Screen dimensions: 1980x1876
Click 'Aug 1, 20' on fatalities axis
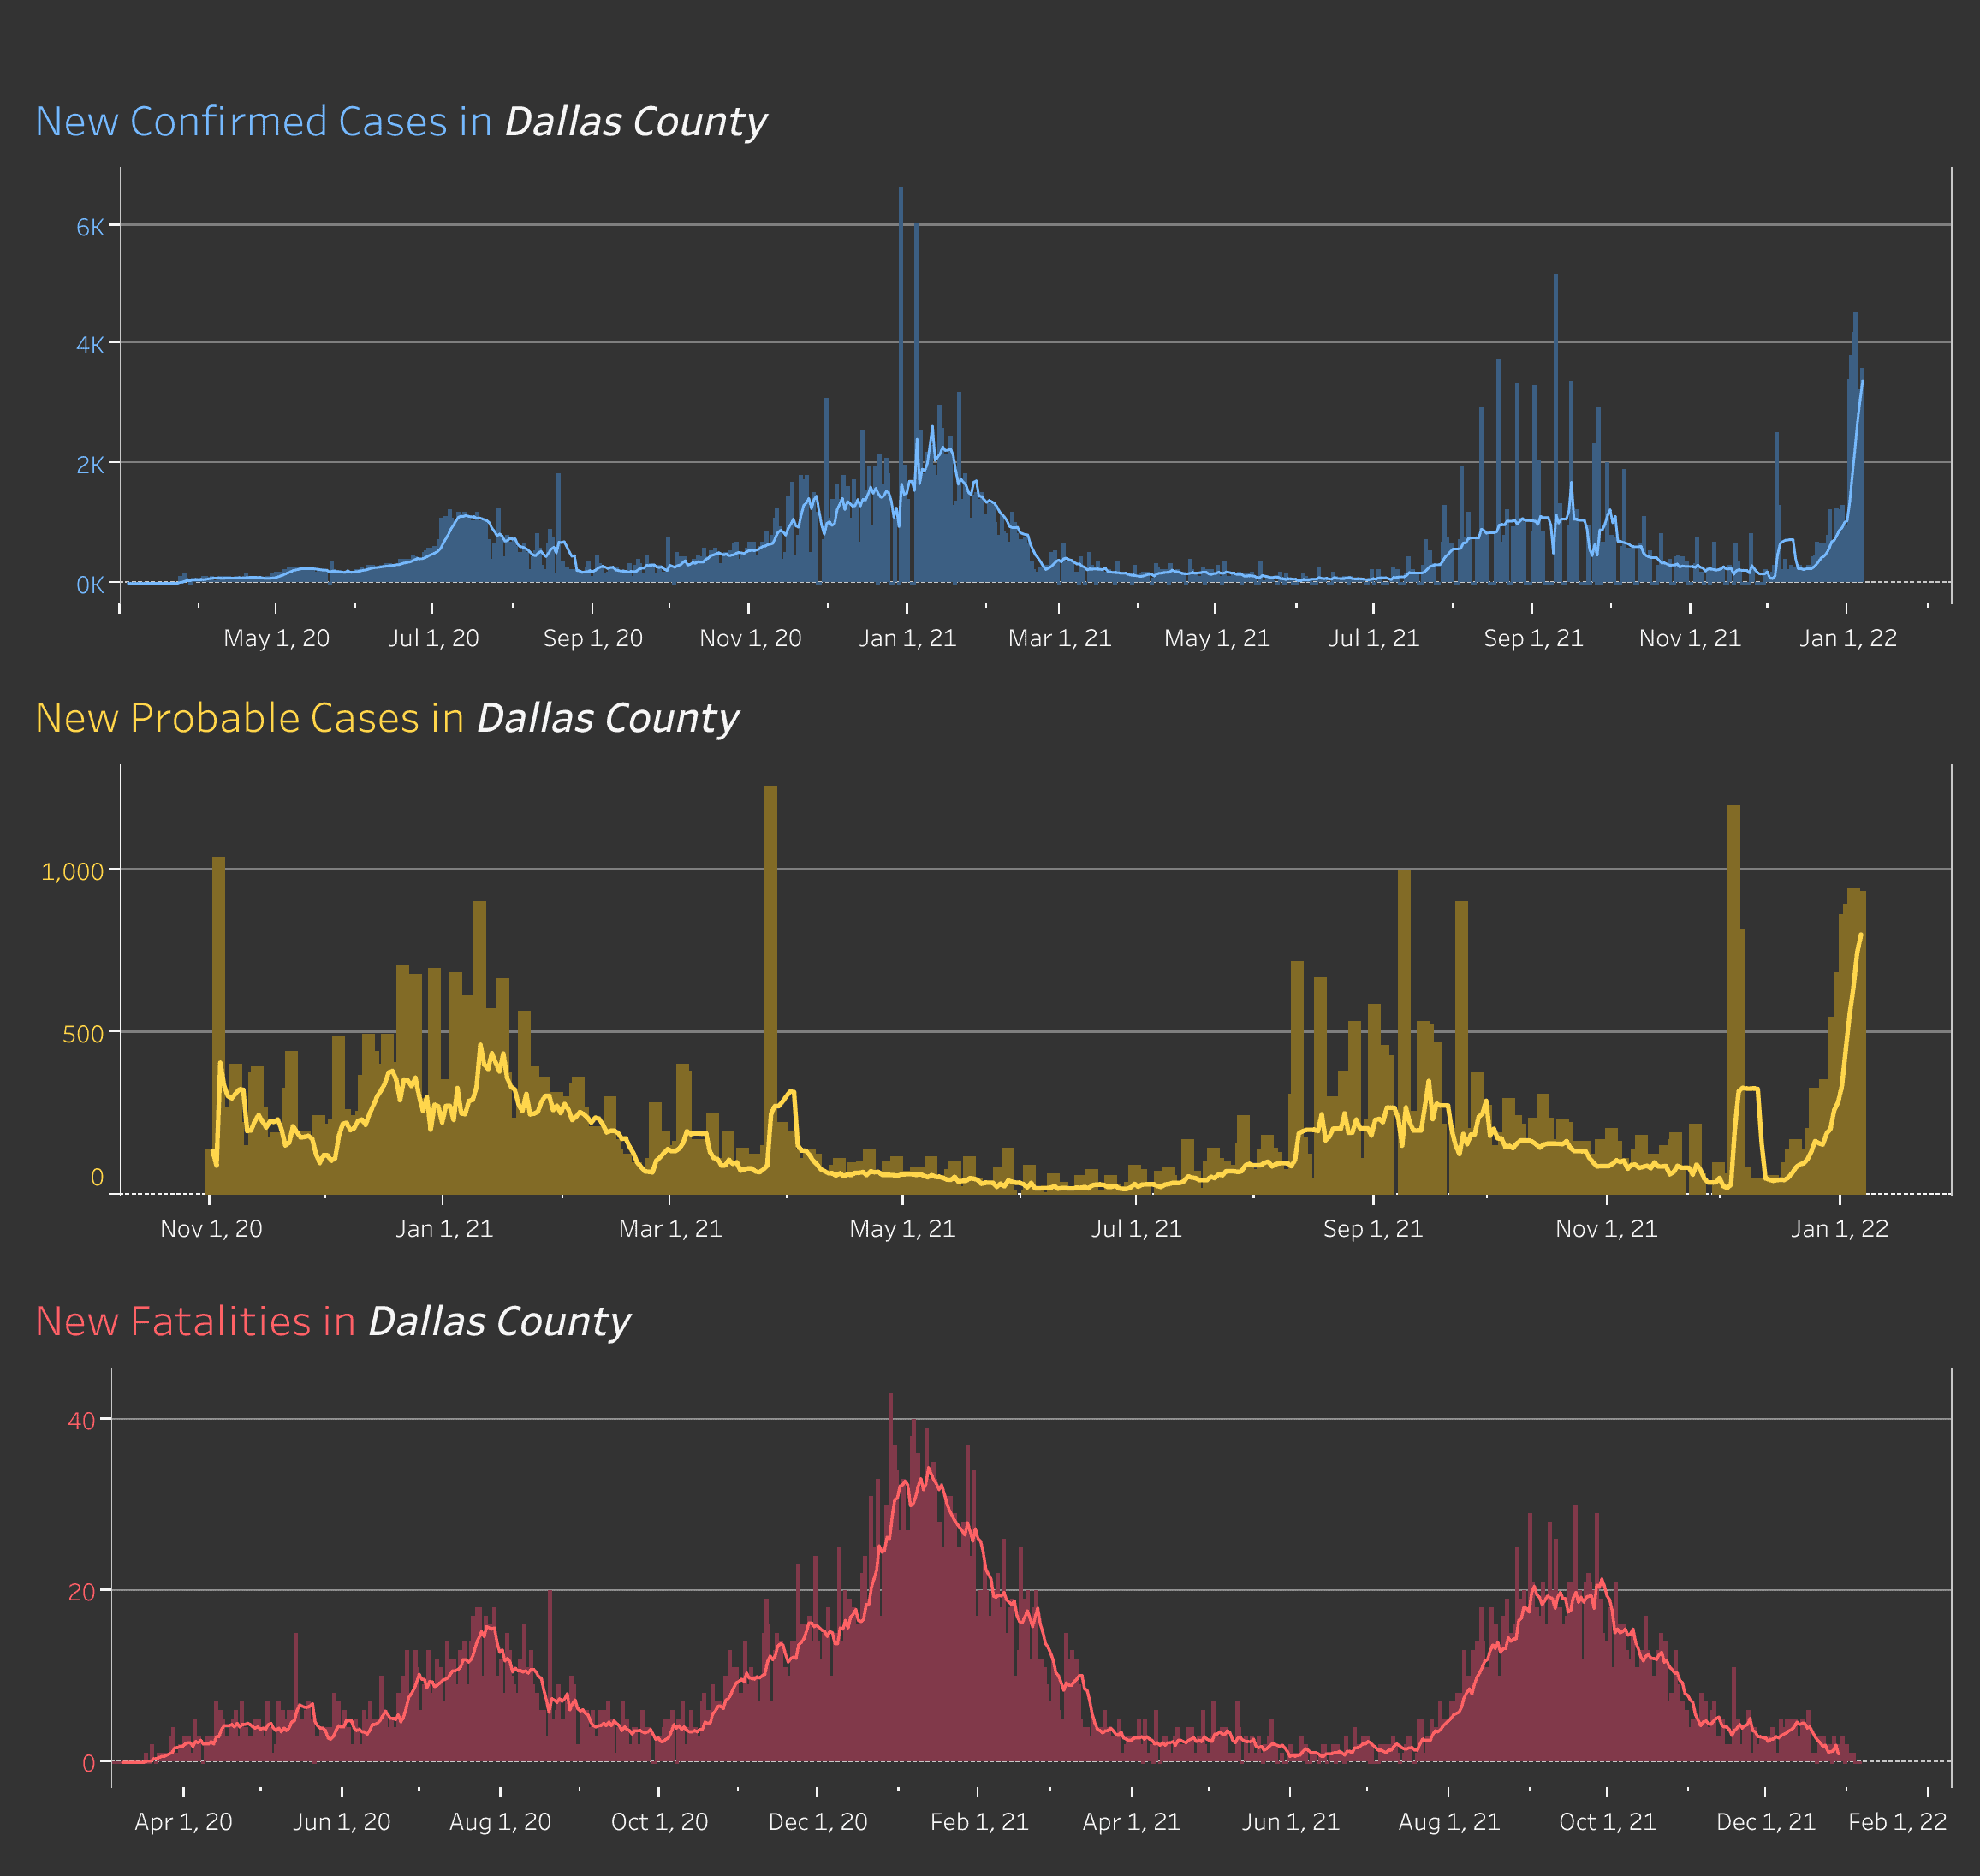tap(500, 1822)
